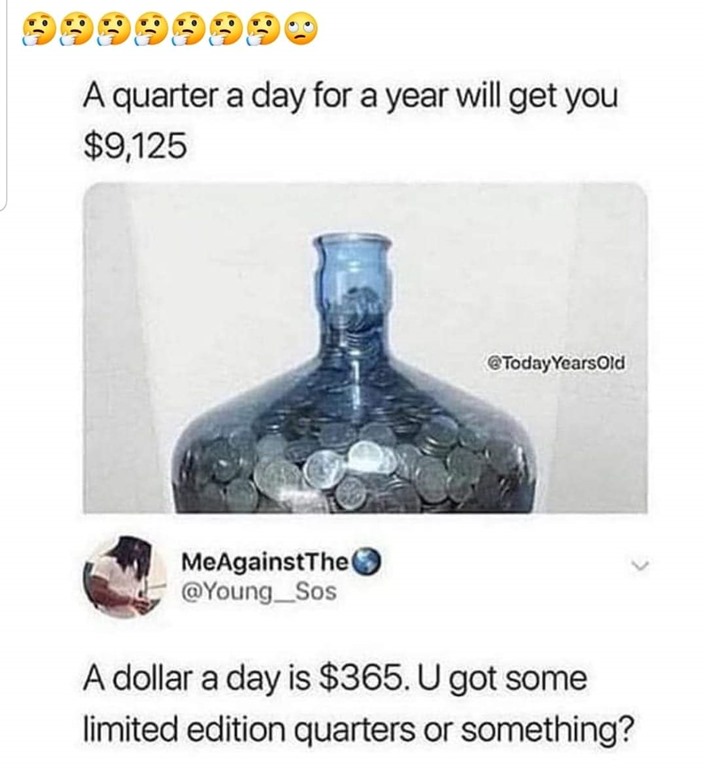Click the $9,125 amount text
704x768 pixels.
(x=136, y=147)
